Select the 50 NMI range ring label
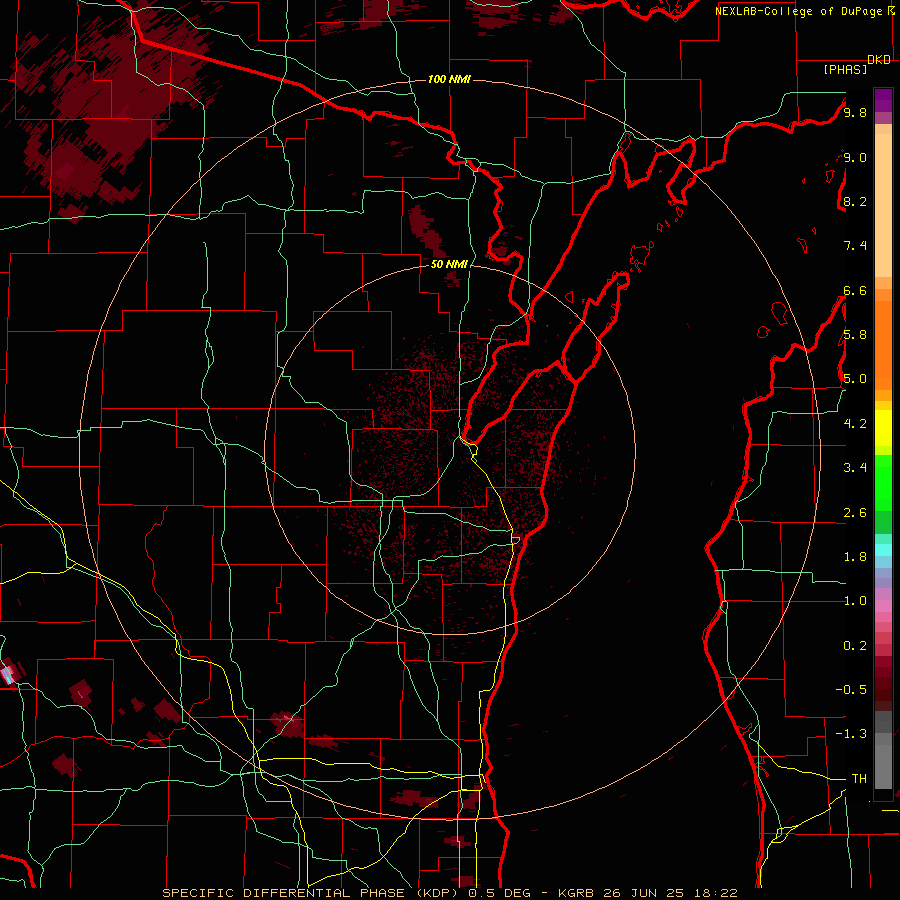 tap(449, 264)
